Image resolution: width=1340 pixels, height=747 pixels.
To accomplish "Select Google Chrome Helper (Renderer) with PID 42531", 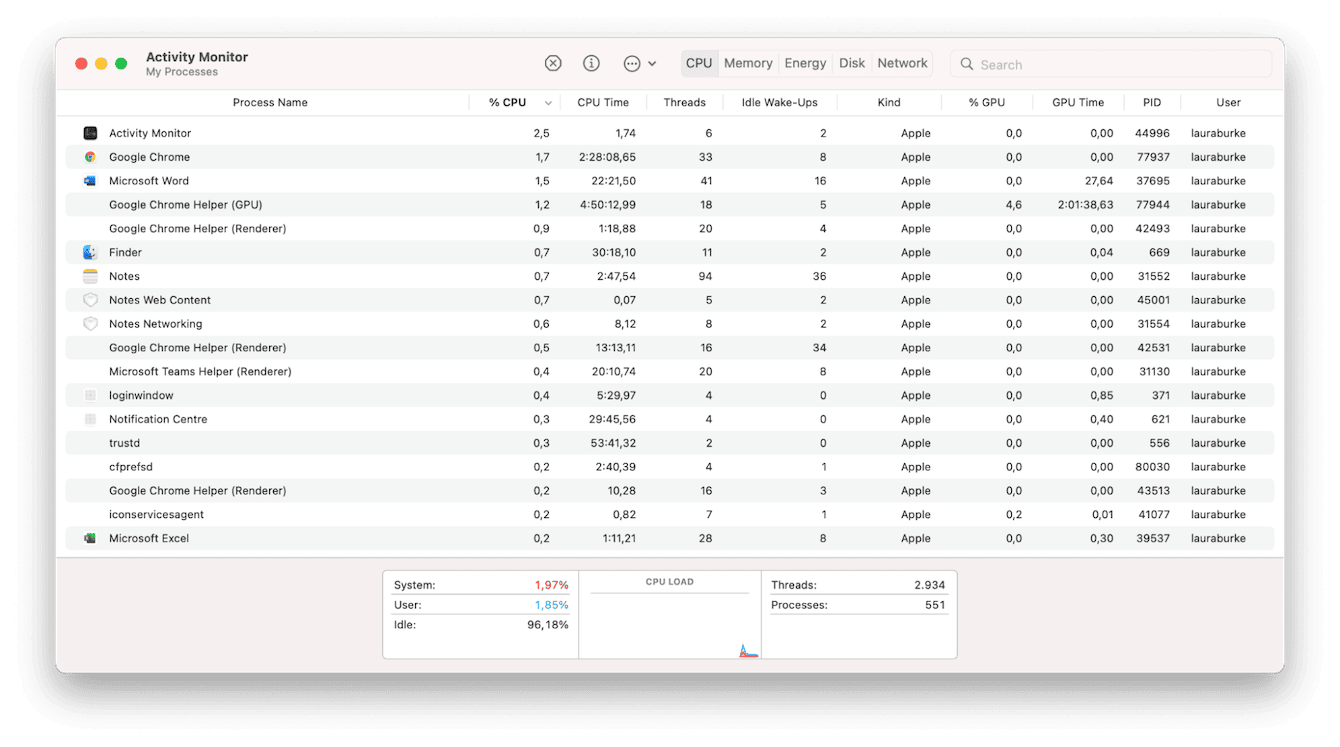I will pyautogui.click(x=670, y=348).
